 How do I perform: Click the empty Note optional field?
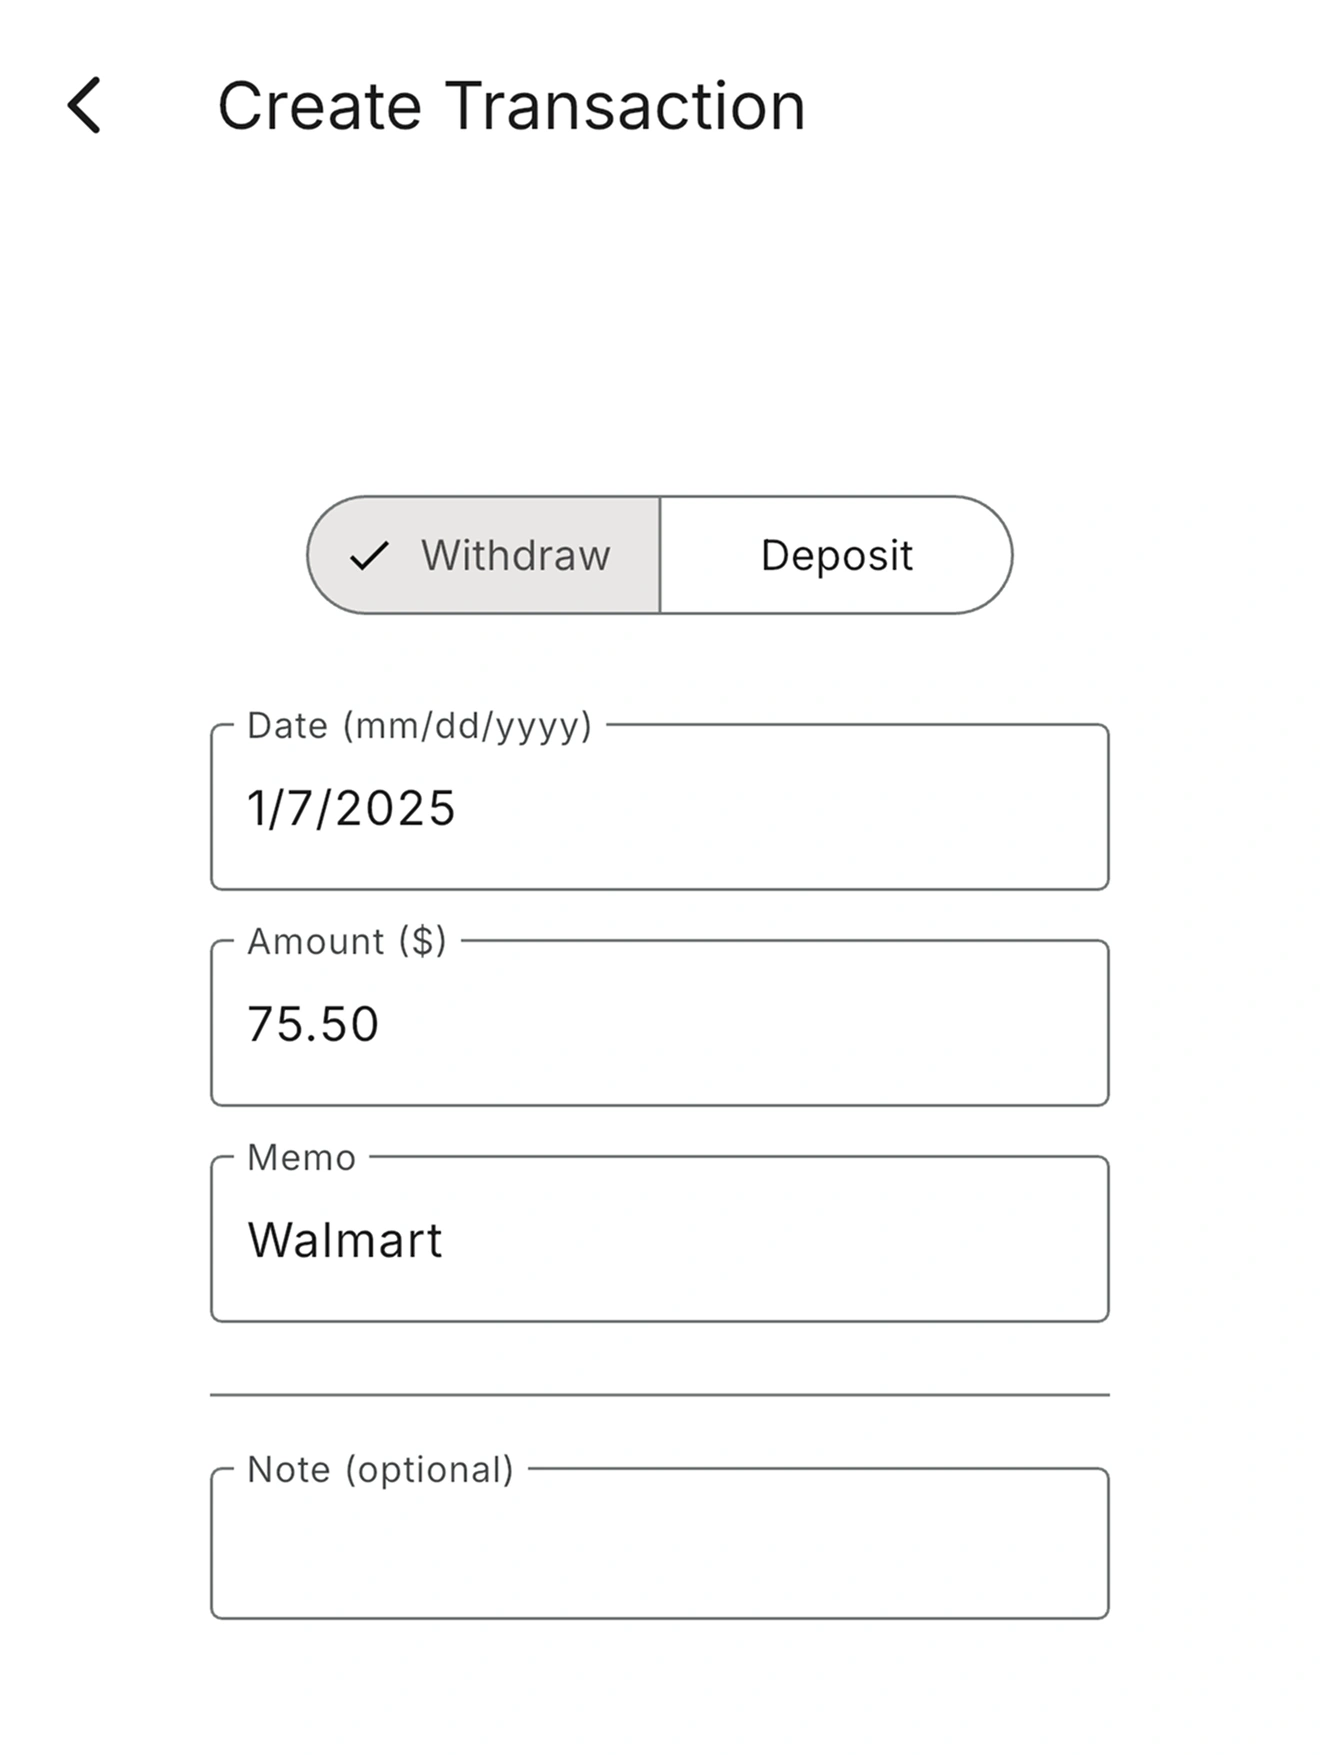coord(660,1545)
